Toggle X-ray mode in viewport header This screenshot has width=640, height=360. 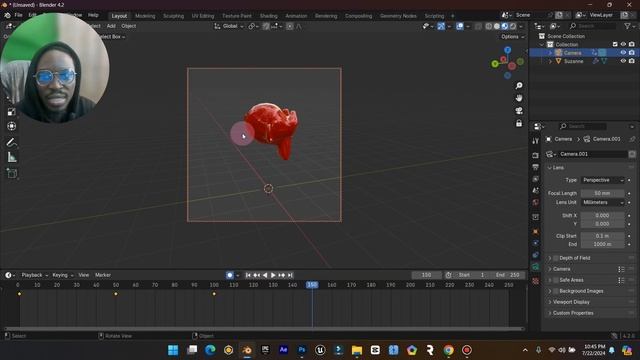(x=478, y=26)
